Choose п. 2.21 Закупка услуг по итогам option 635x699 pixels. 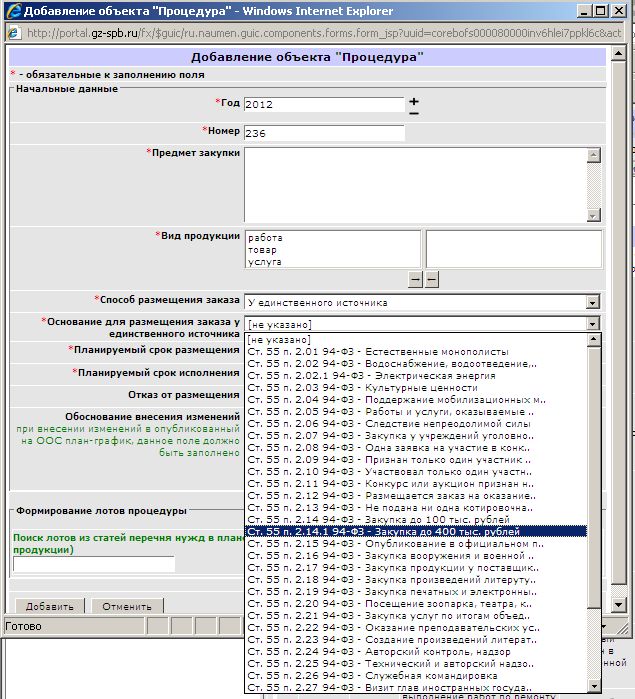[416, 616]
